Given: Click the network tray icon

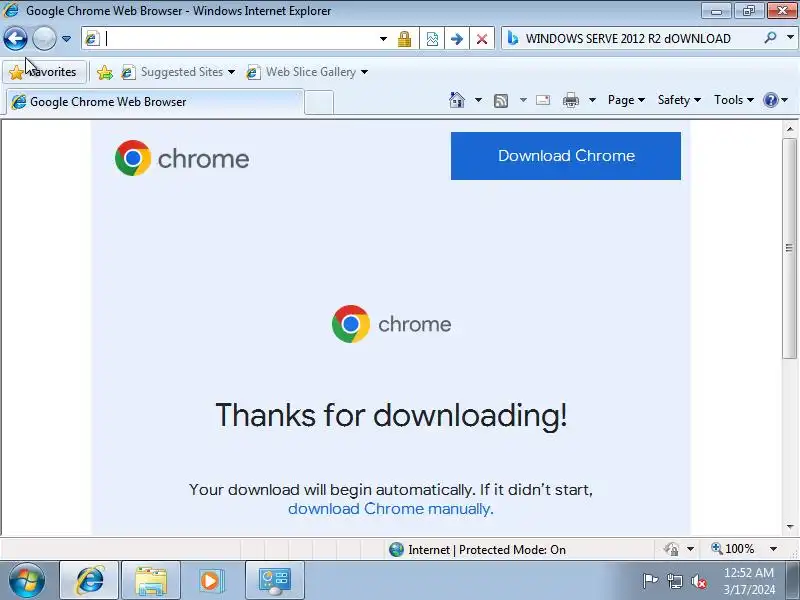Looking at the screenshot, I should [x=674, y=581].
